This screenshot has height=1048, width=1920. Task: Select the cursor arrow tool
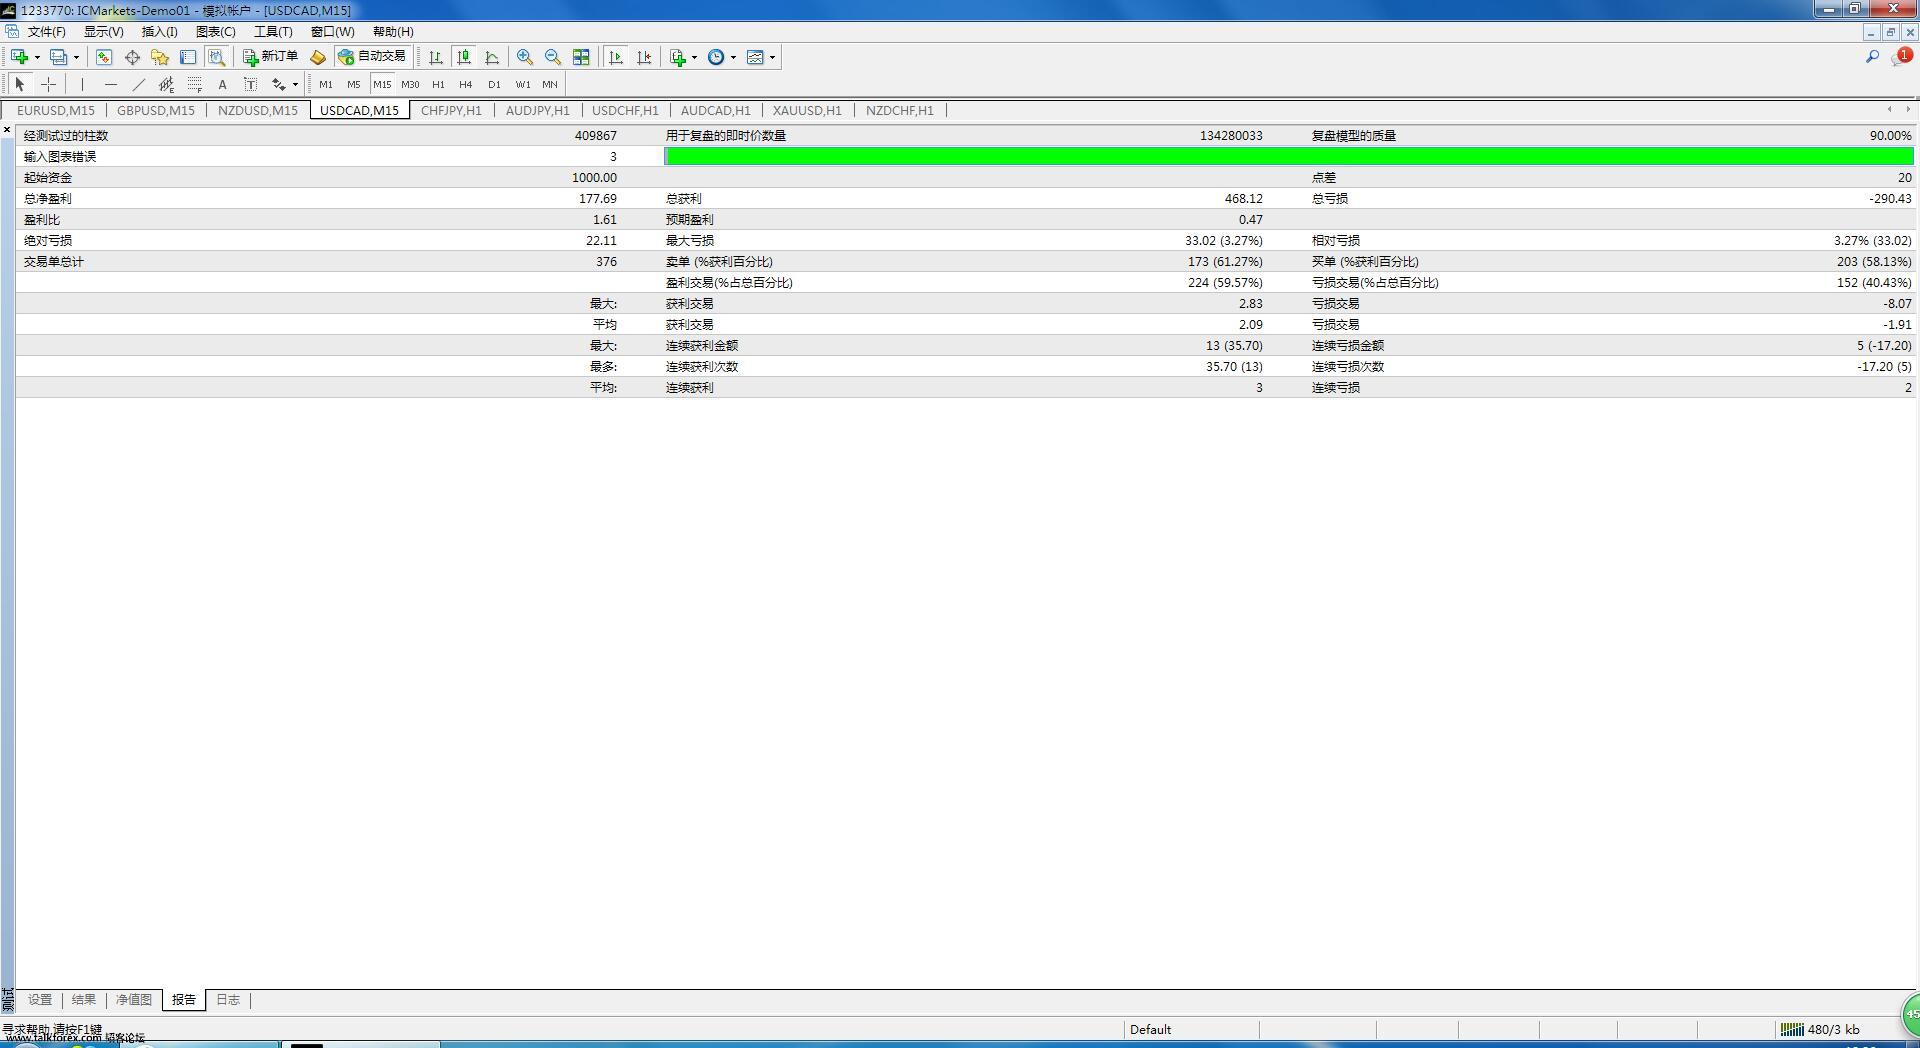(20, 84)
